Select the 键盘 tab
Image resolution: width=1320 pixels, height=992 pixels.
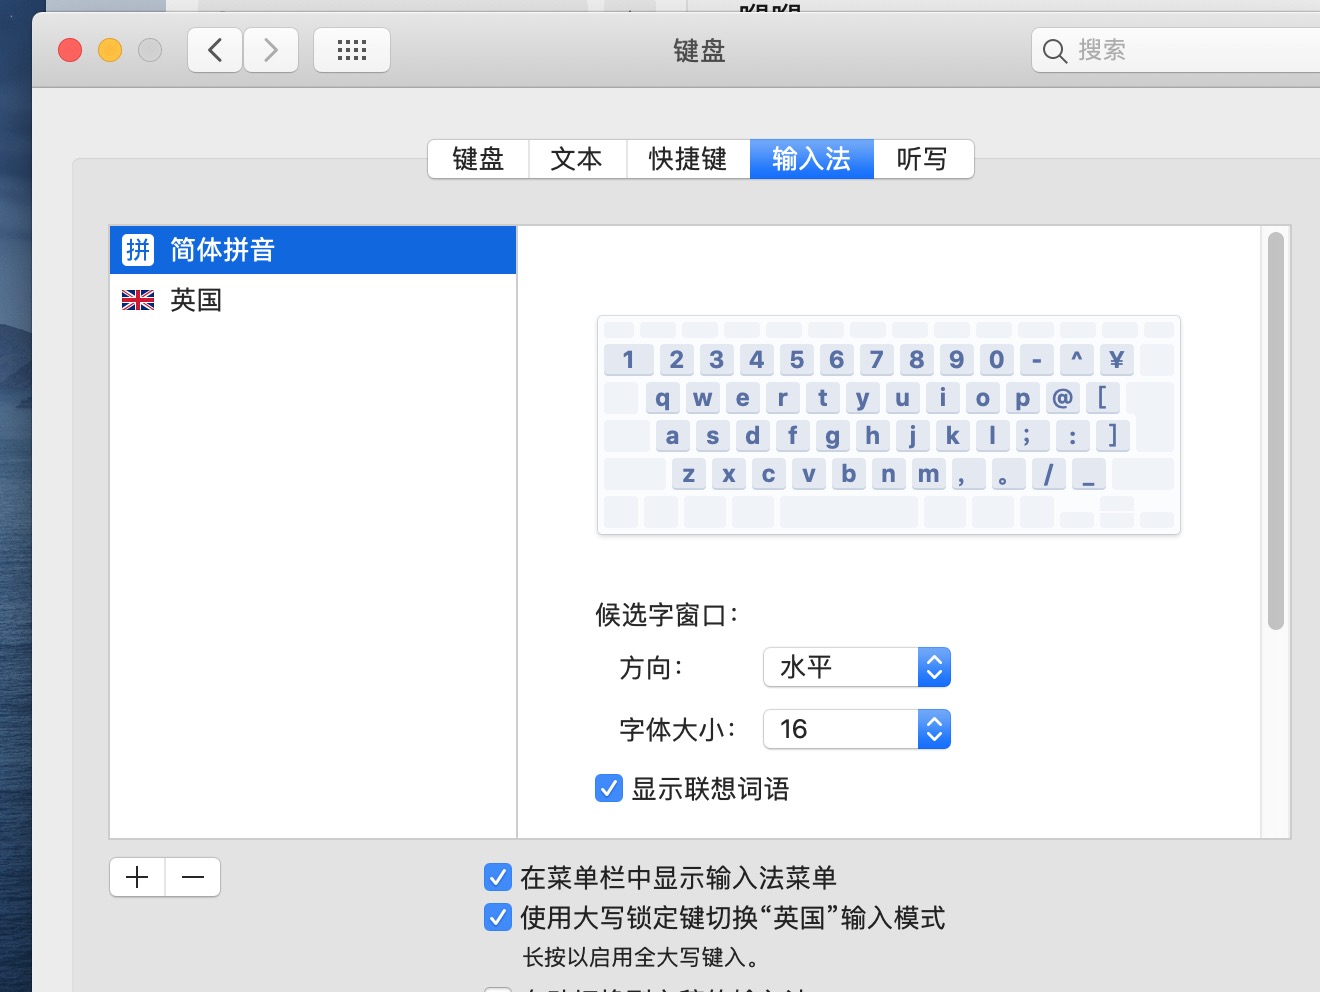pos(478,159)
